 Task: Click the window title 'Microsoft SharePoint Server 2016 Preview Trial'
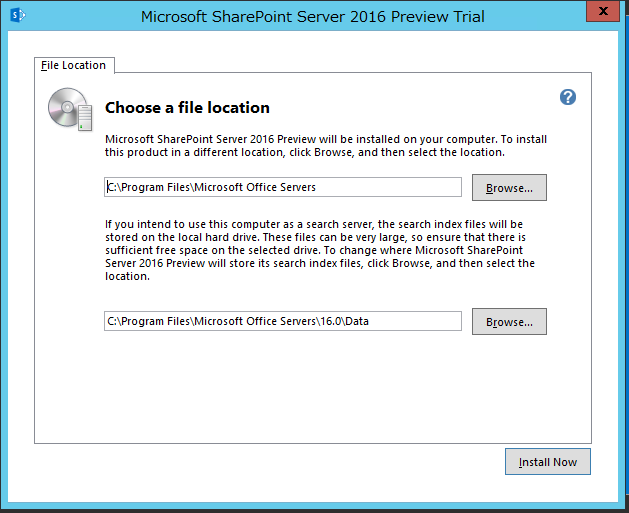point(312,16)
